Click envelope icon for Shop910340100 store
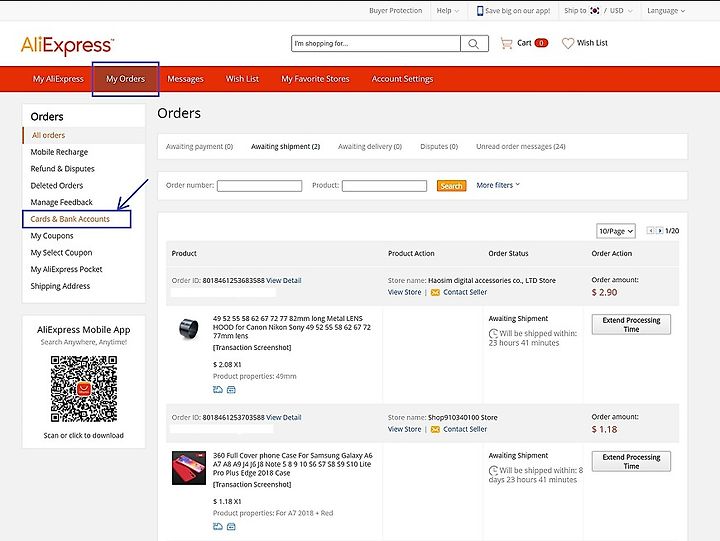720x541 pixels. (435, 429)
